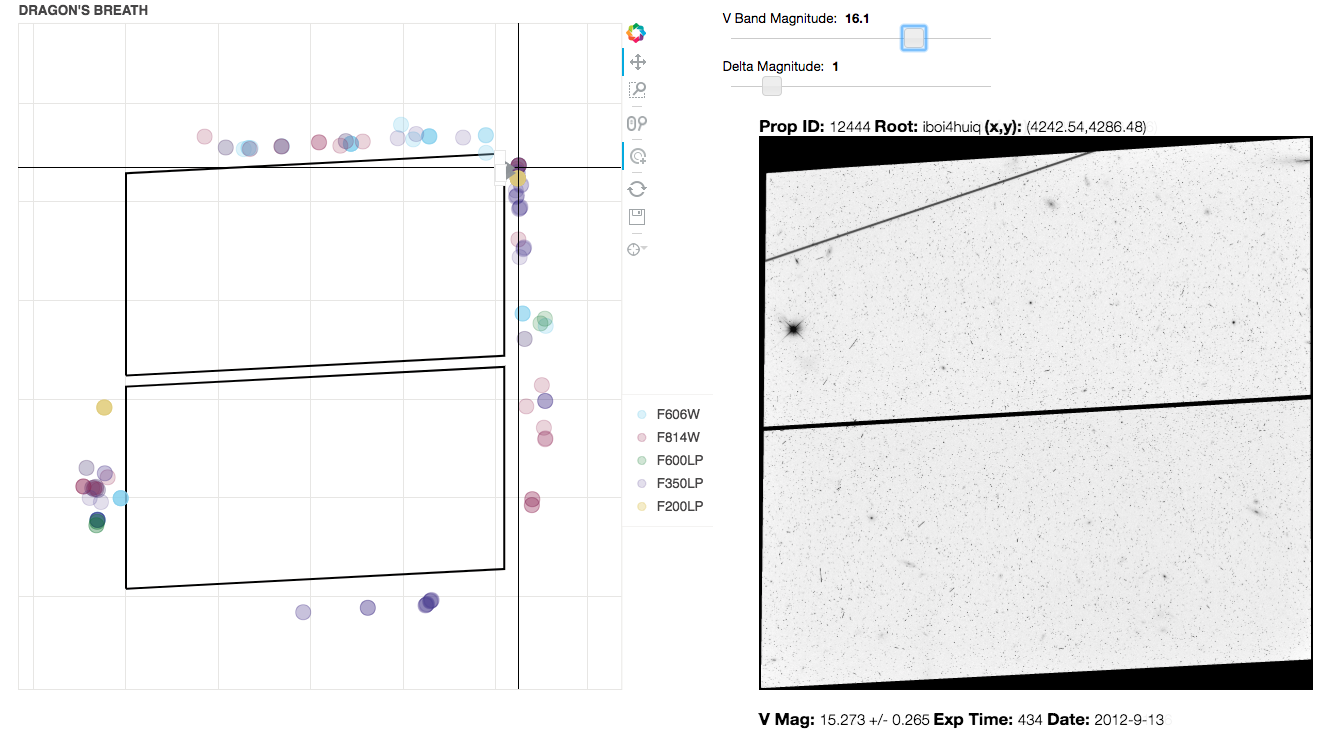This screenshot has width=1332, height=736.
Task: Activate the Box Zoom tool
Action: pos(636,90)
